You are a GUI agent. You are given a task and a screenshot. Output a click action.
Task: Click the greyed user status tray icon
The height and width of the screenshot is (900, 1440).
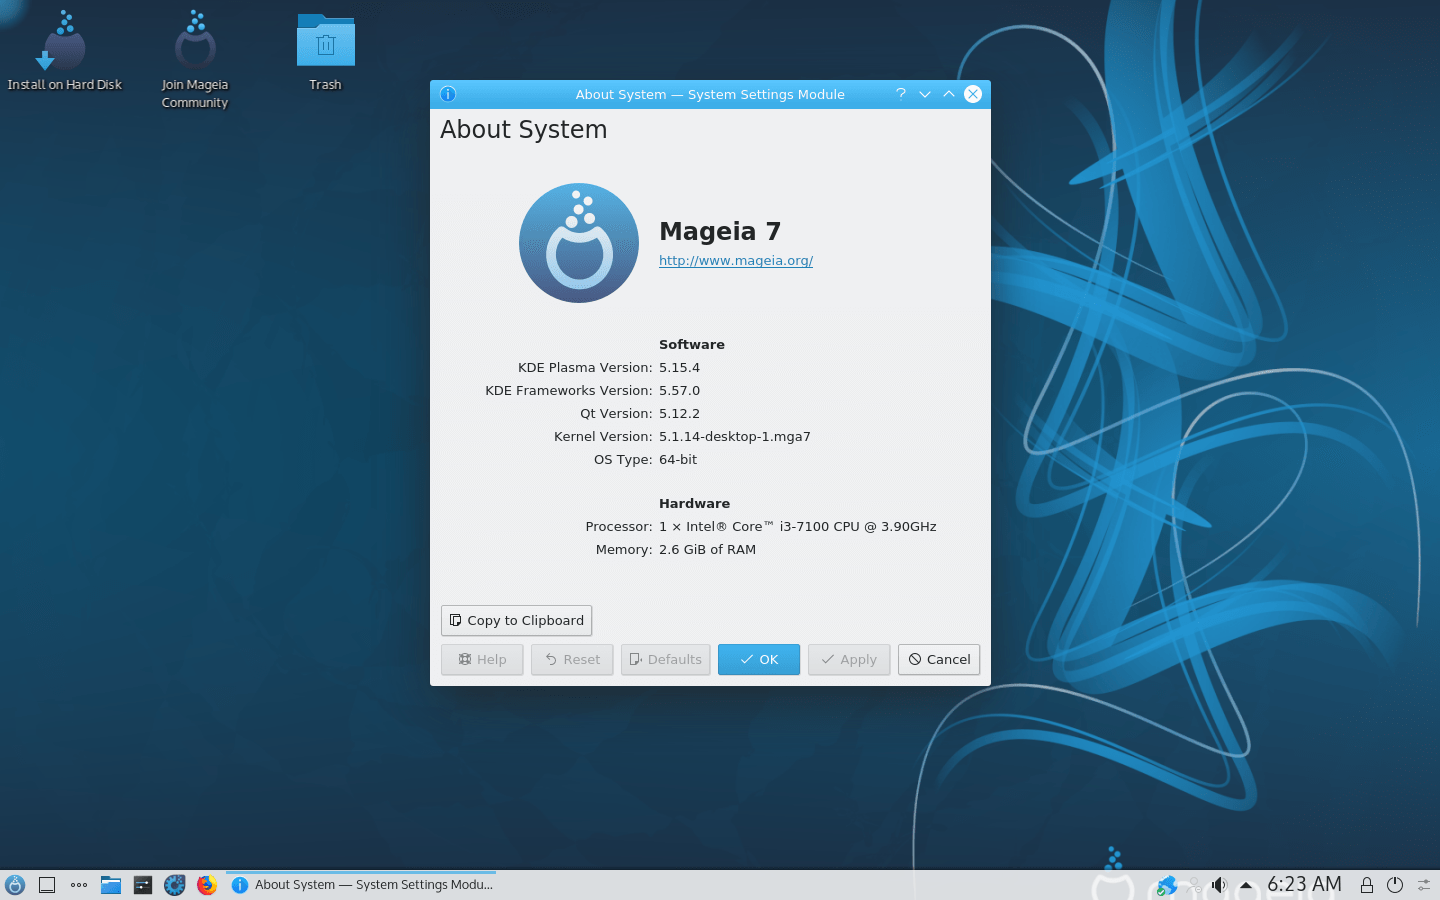coord(1194,885)
